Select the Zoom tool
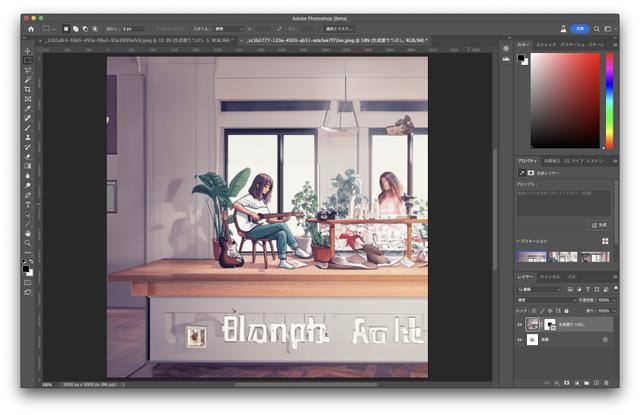640x415 pixels. coord(28,242)
